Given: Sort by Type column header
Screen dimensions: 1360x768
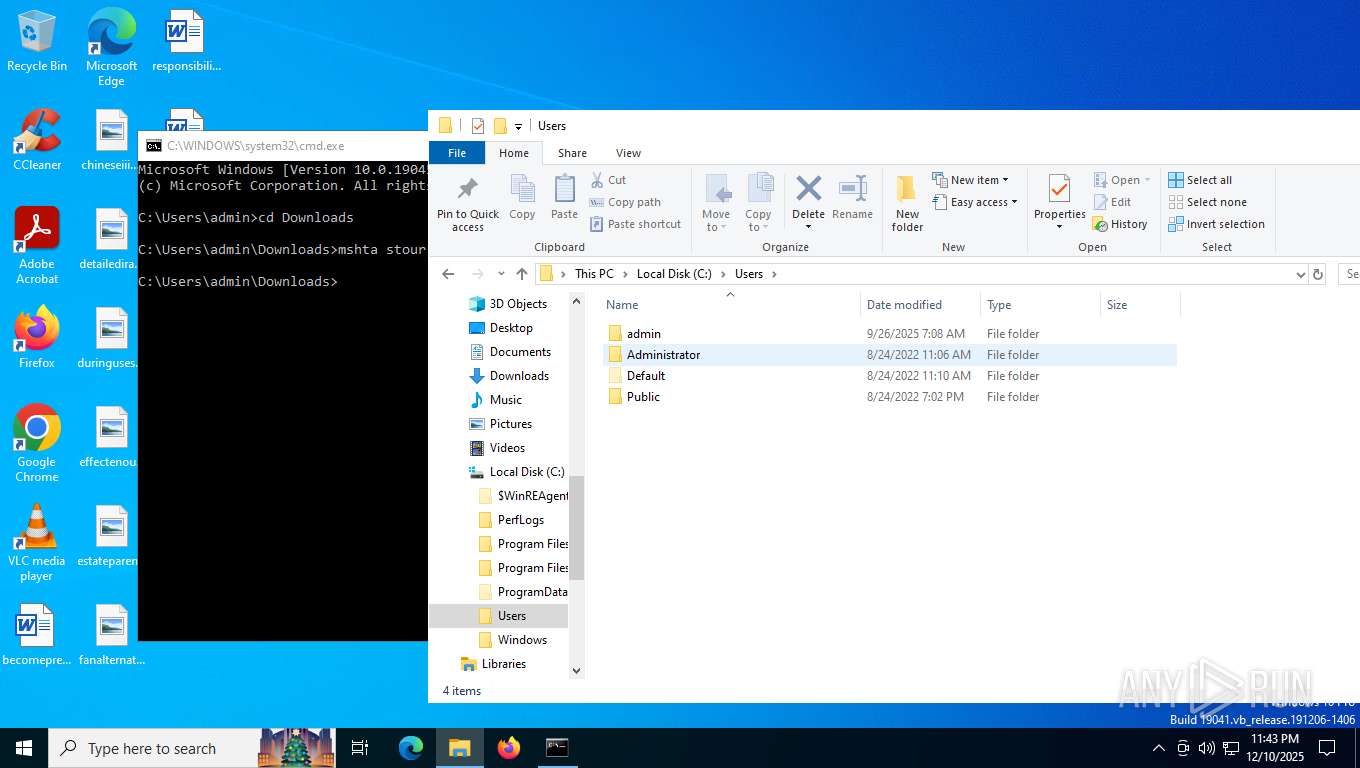Looking at the screenshot, I should [x=1040, y=305].
